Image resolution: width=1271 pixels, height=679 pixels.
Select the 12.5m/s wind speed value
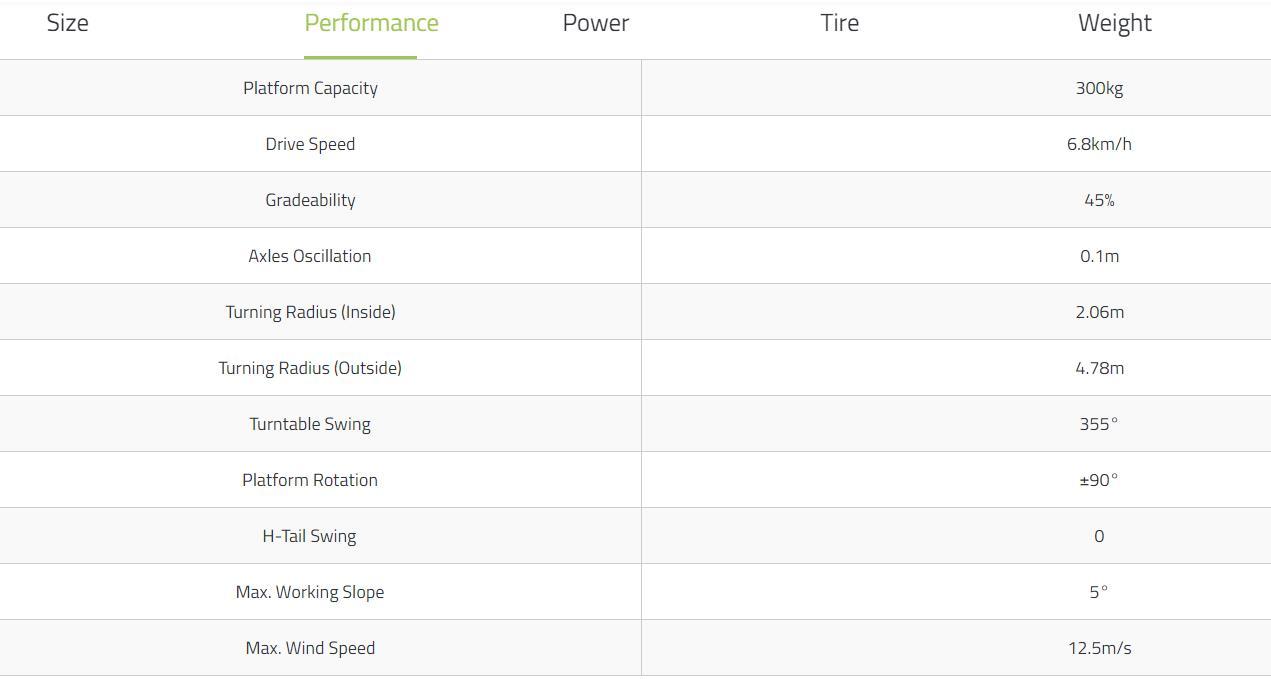tap(1099, 648)
